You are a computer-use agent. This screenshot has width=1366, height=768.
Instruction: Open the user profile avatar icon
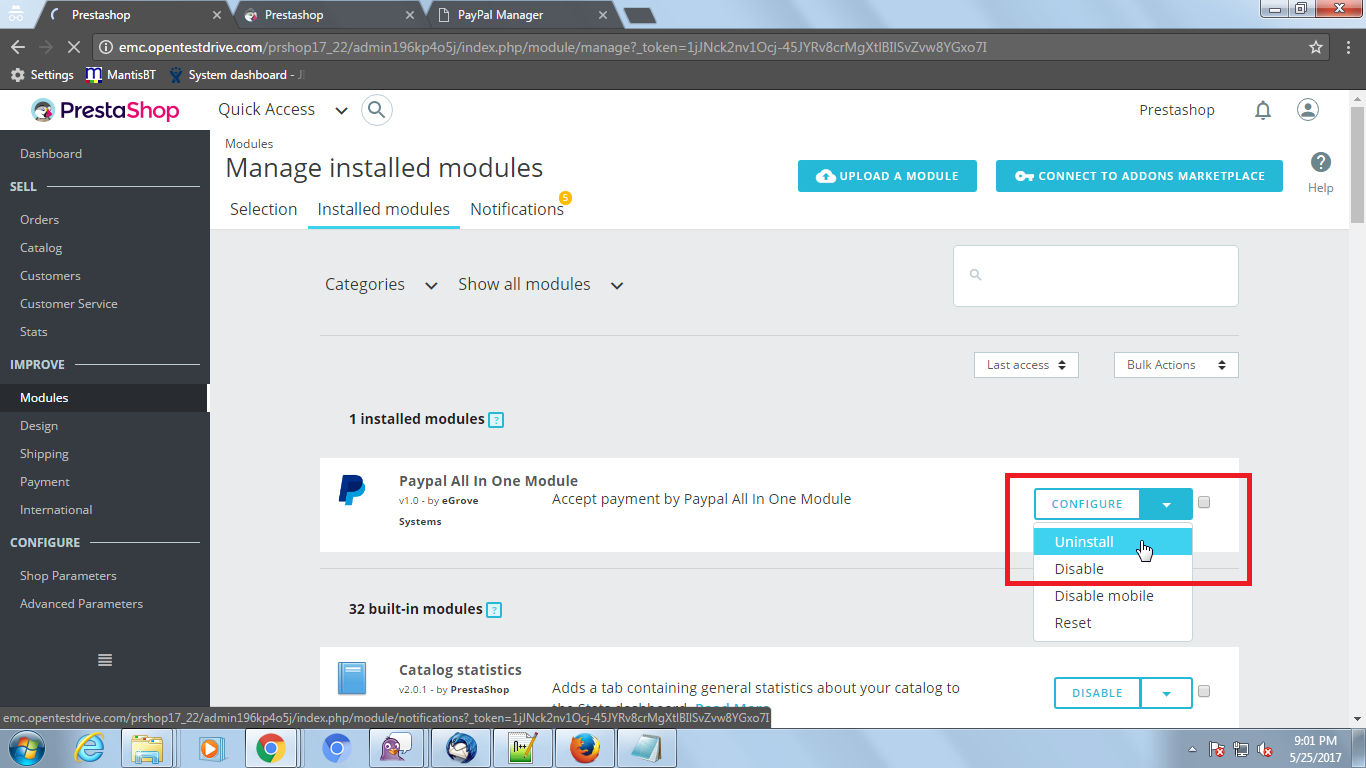[x=1308, y=110]
